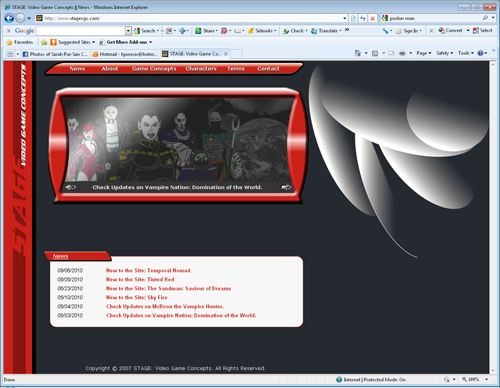Open the Google toolbar search box dropdown
Viewport: 500px width, 388px height.
click(x=128, y=31)
